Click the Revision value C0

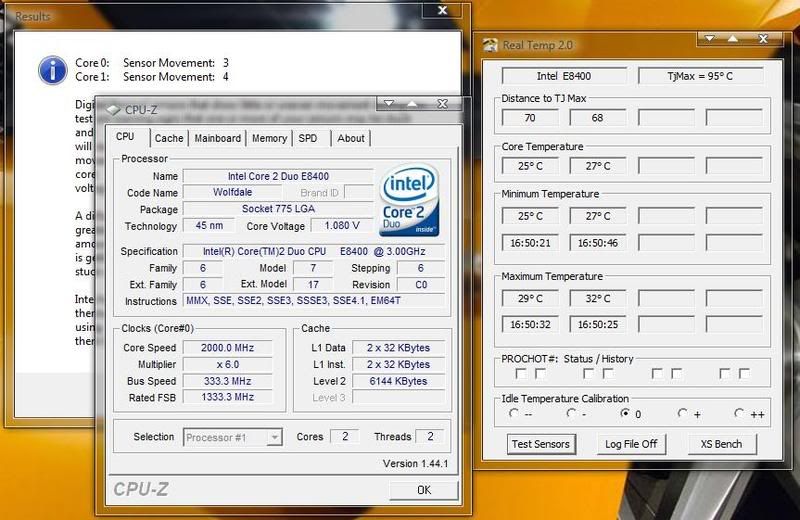click(421, 285)
